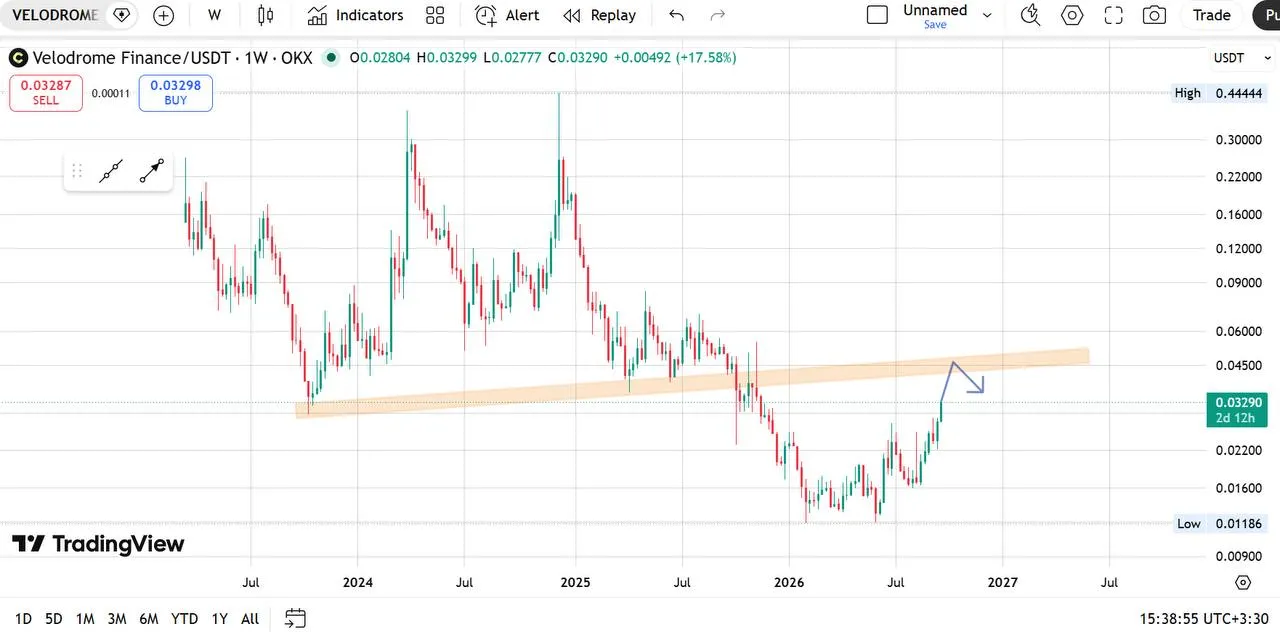Image resolution: width=1280 pixels, height=632 pixels.
Task: Click the Velodrome Finance/USDT chart title
Action: coord(172,58)
